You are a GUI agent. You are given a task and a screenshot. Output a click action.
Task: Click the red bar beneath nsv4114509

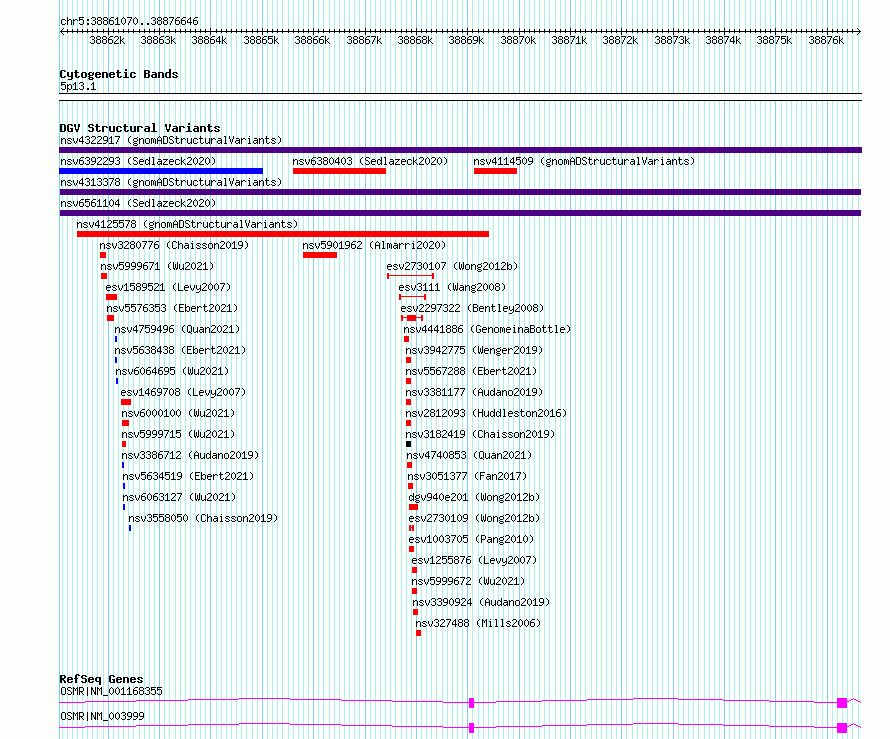496,171
